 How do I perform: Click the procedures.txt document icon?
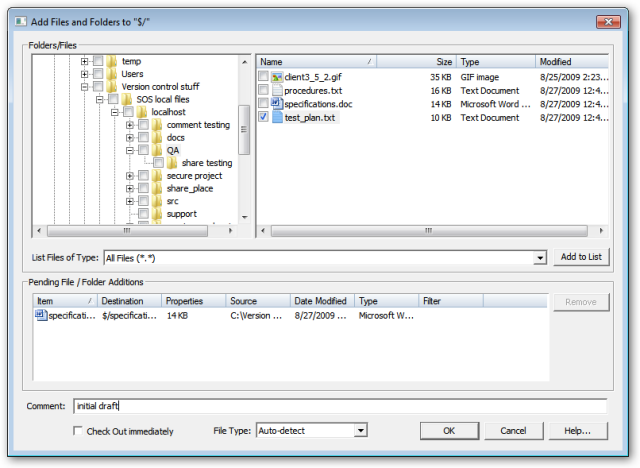click(277, 90)
